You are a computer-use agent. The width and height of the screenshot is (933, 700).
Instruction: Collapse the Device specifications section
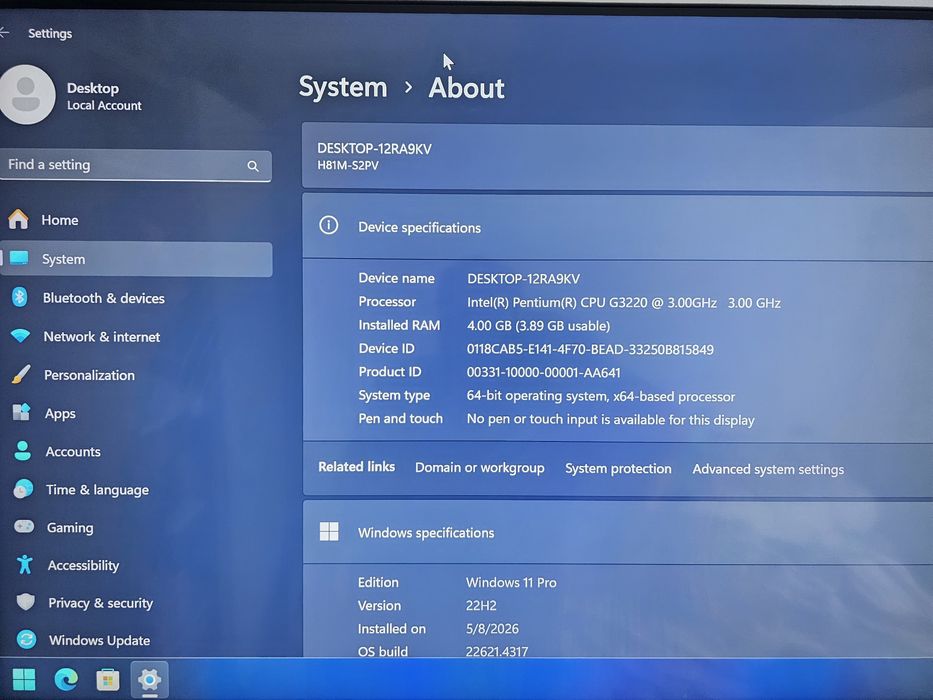point(618,227)
